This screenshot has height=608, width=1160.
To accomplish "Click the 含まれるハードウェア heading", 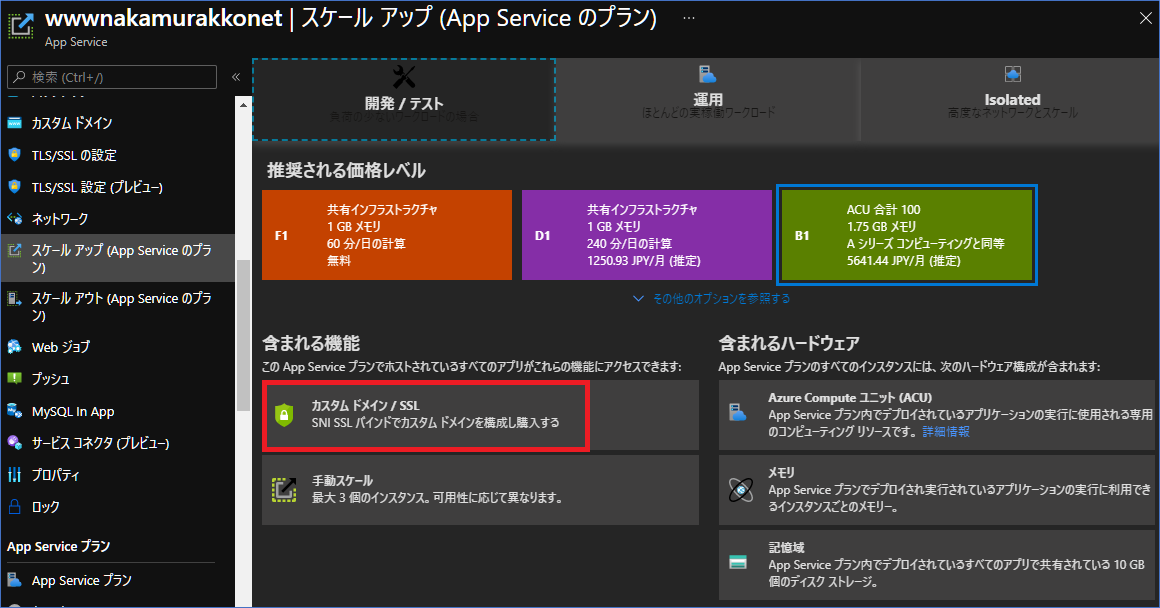I will [789, 343].
